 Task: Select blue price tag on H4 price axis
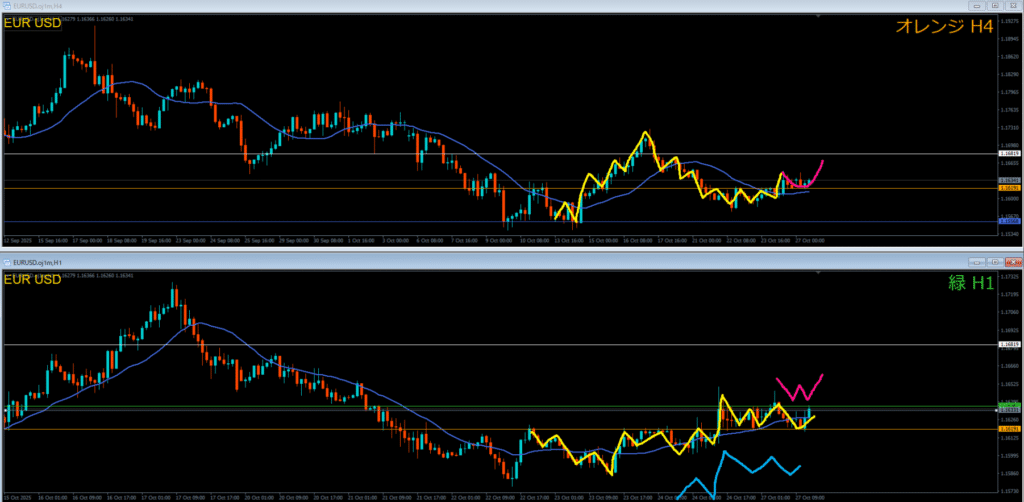pyautogui.click(x=1008, y=222)
